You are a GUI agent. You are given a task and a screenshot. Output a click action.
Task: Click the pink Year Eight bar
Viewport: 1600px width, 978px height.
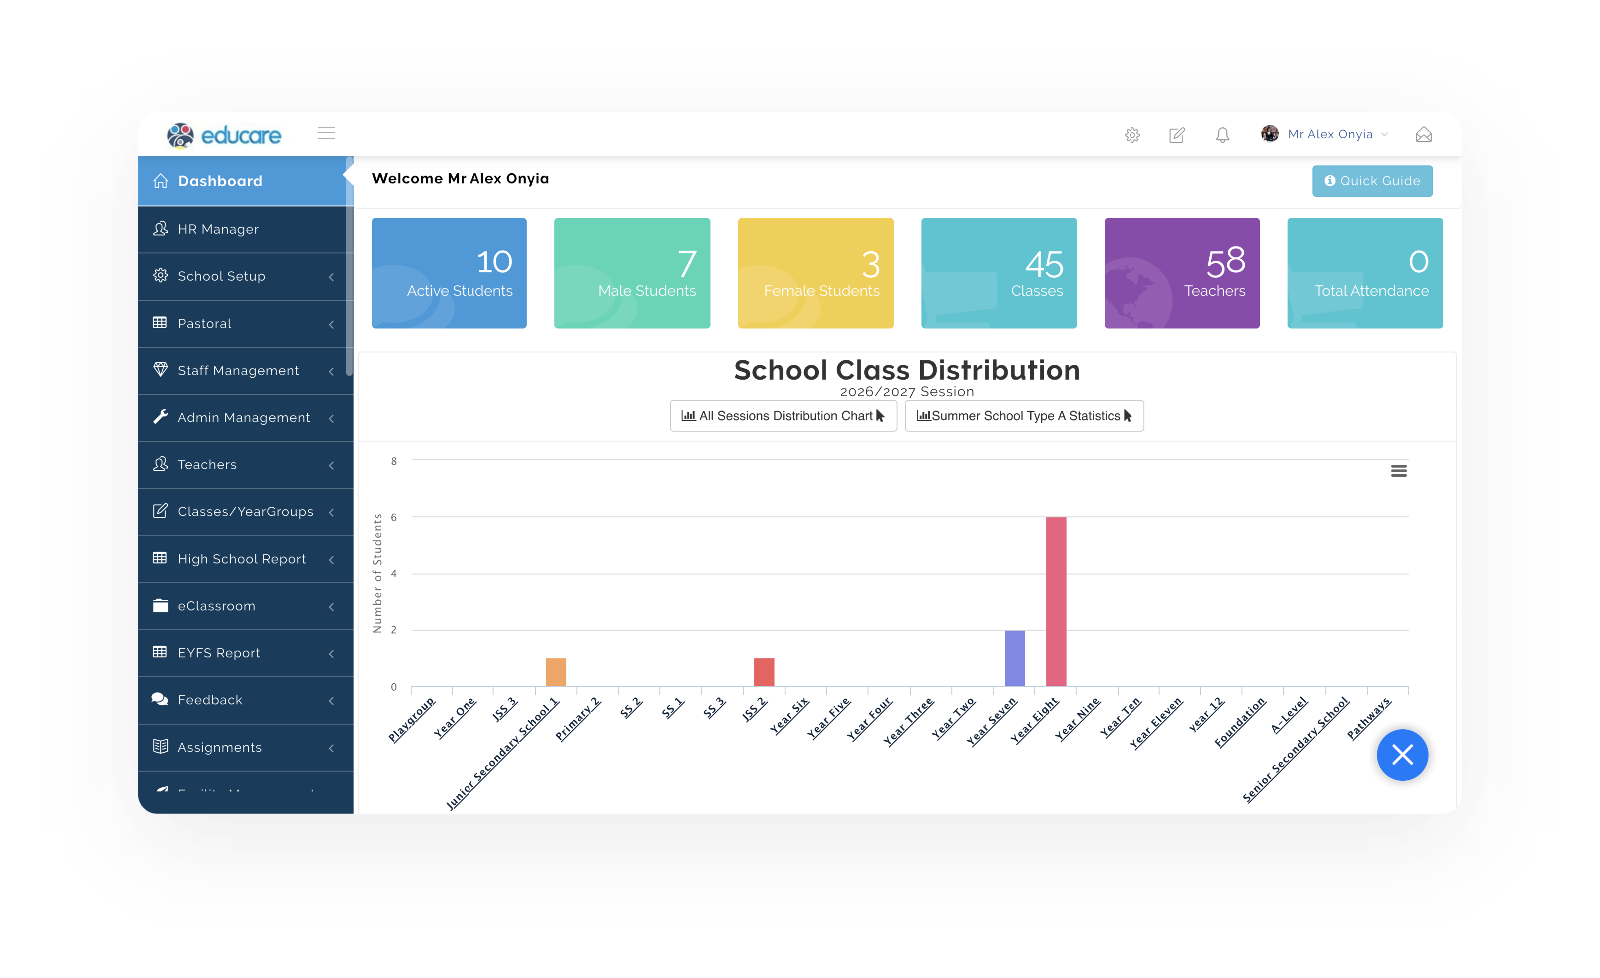[1056, 601]
